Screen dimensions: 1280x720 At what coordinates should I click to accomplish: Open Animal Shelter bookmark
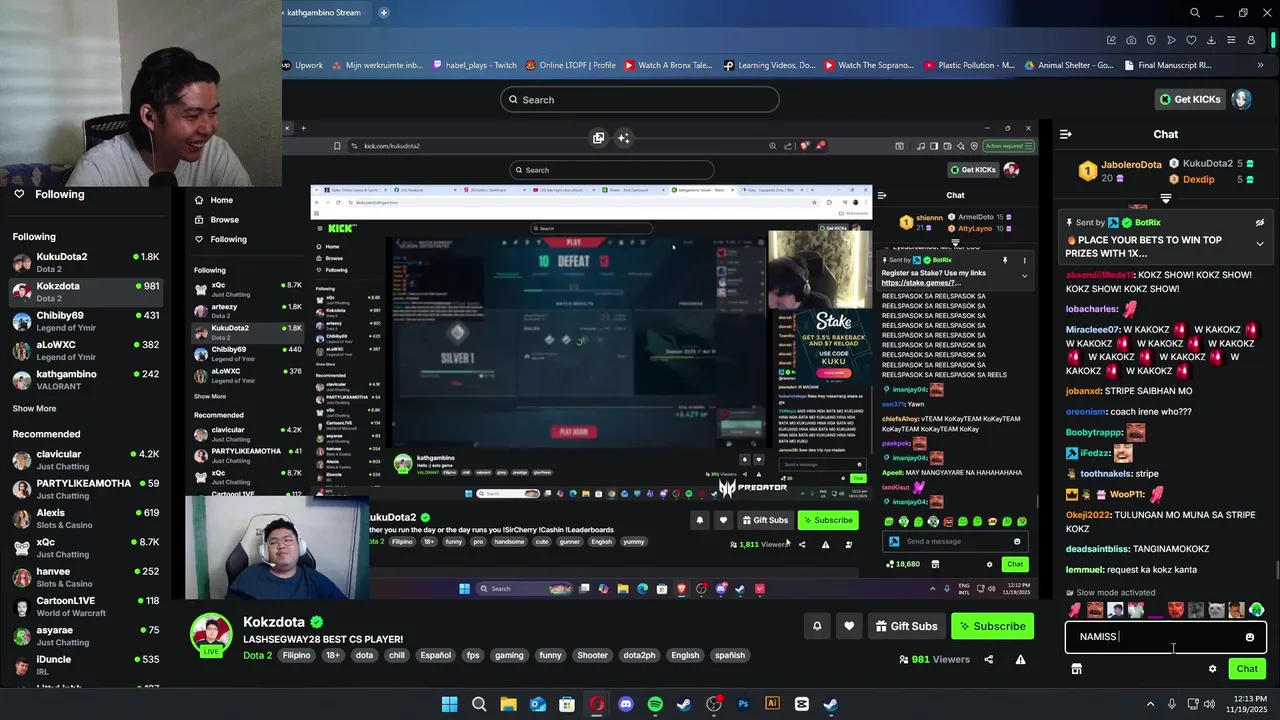coord(1069,65)
